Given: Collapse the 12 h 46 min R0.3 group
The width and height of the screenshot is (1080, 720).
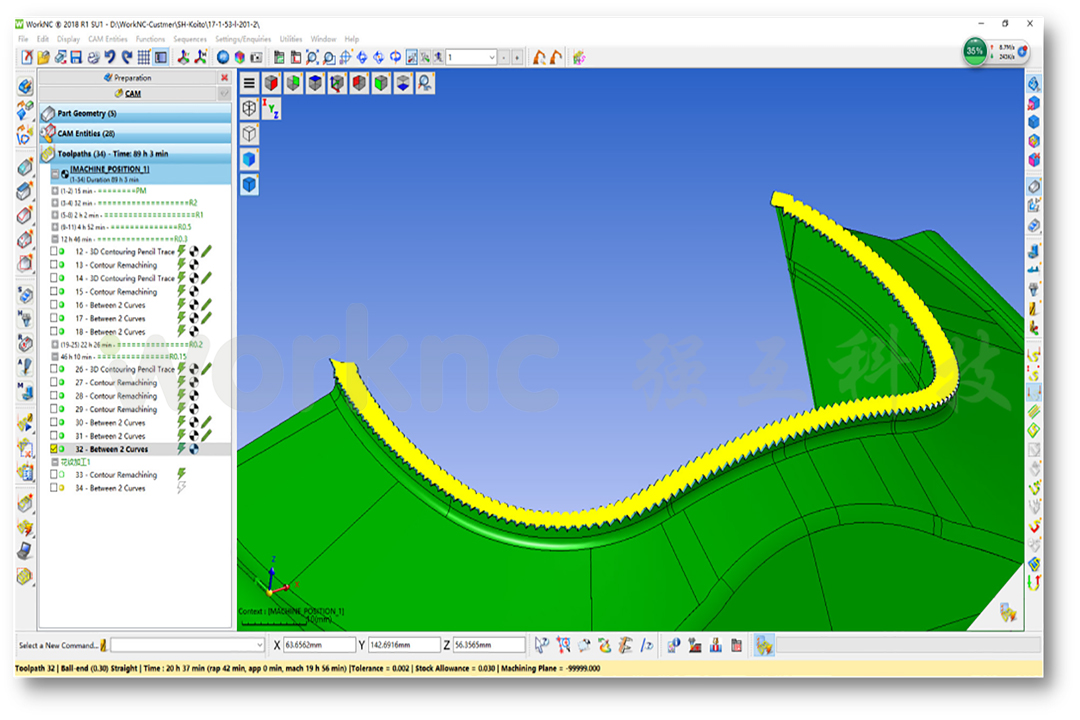Looking at the screenshot, I should pyautogui.click(x=55, y=239).
